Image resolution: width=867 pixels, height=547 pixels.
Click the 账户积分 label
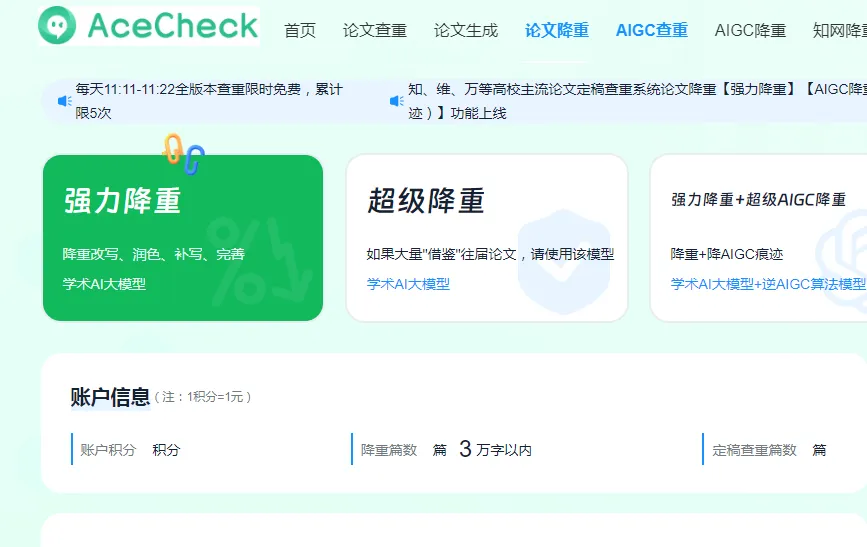tap(108, 450)
